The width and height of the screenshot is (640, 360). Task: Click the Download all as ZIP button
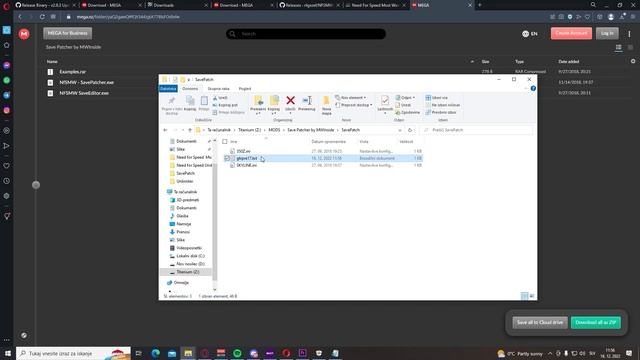click(x=596, y=322)
